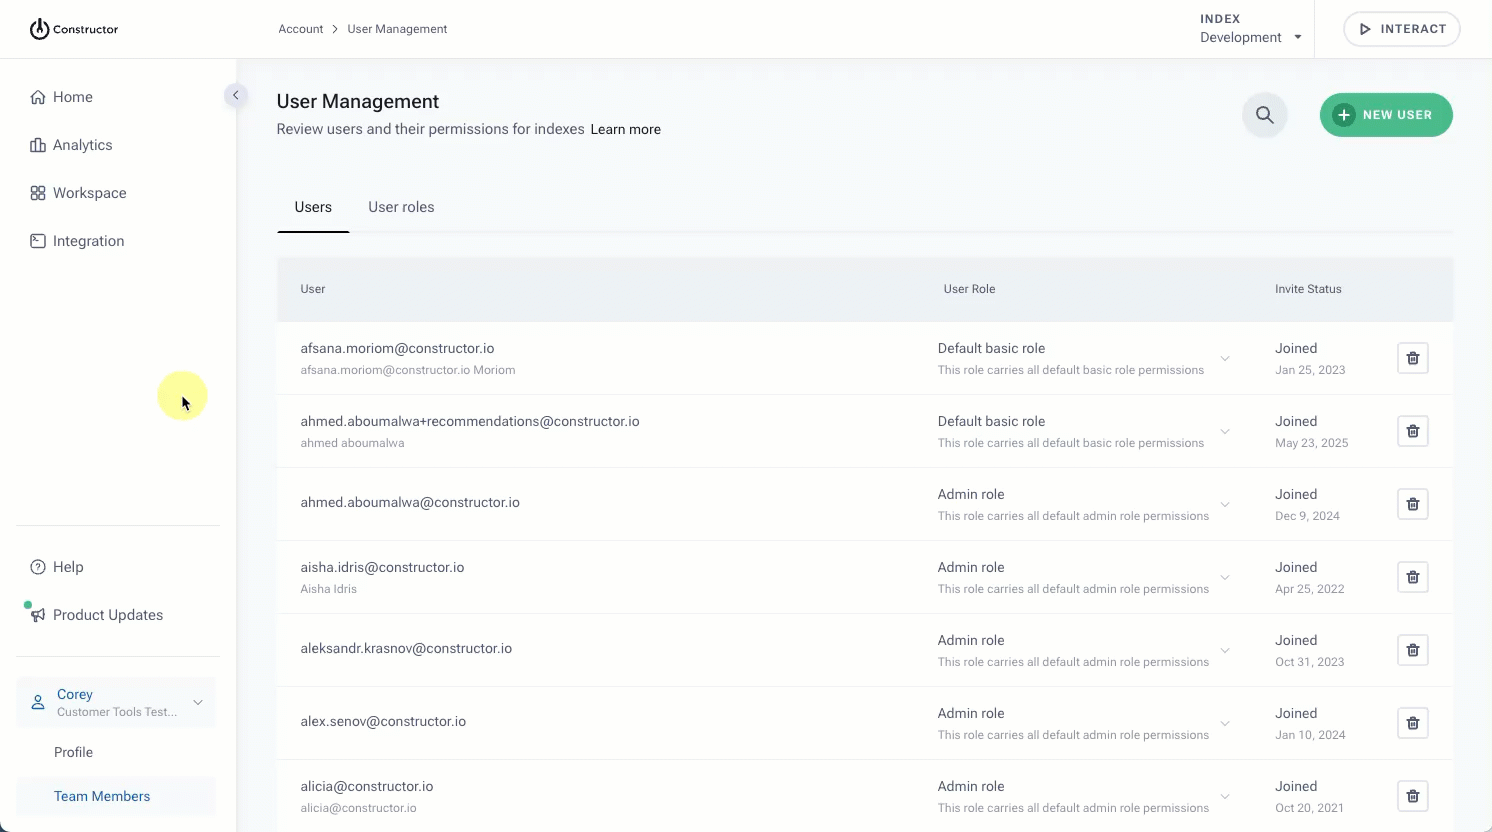
Task: Open role dropdown for alex.senov@constructor.io
Action: 1225,723
